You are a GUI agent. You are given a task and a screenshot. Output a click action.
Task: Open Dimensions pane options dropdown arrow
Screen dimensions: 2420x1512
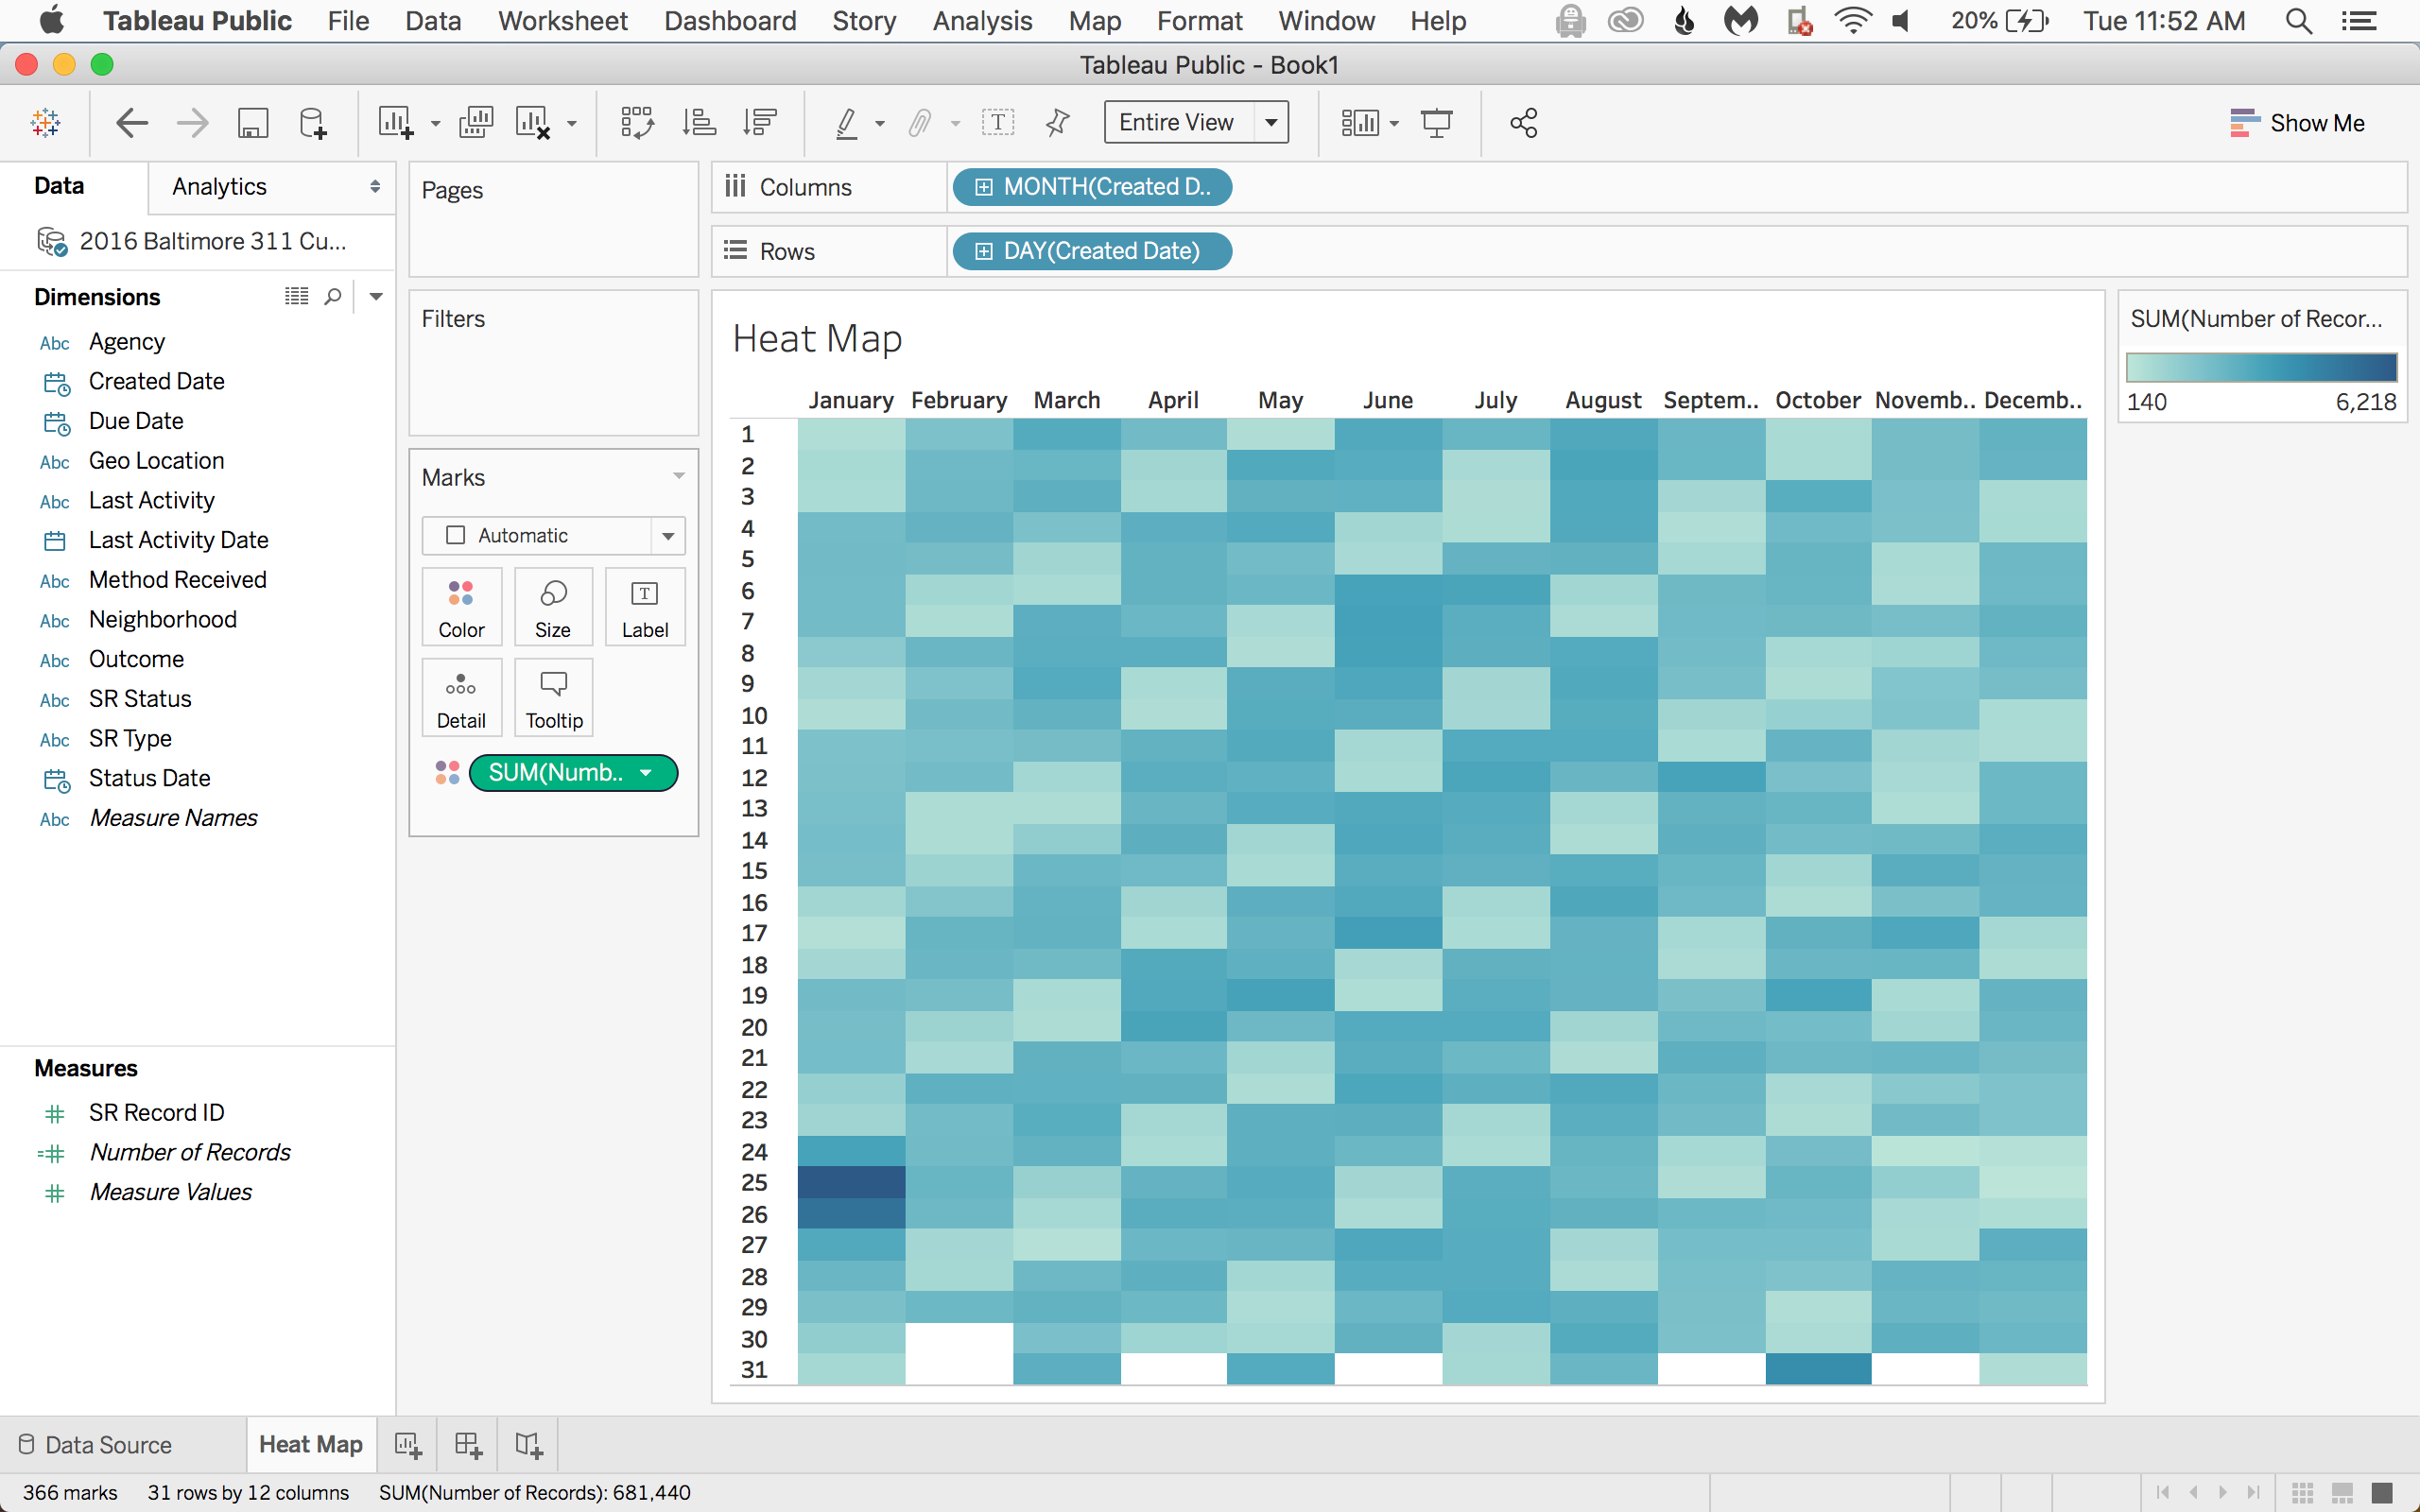pyautogui.click(x=376, y=296)
